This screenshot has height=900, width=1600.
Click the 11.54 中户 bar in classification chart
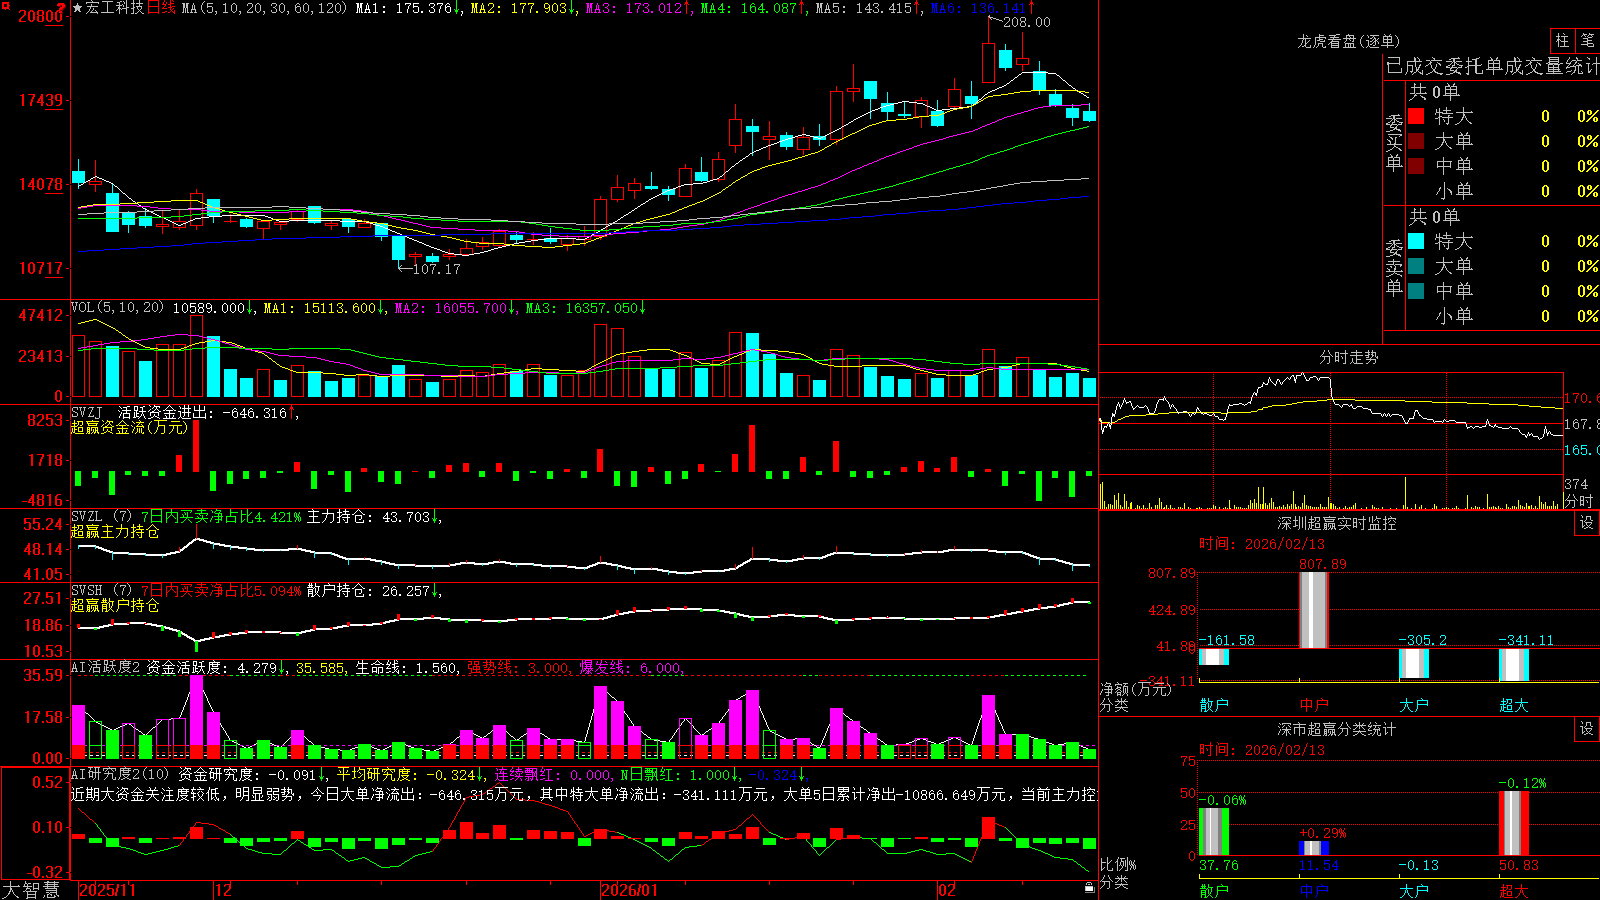[1314, 848]
